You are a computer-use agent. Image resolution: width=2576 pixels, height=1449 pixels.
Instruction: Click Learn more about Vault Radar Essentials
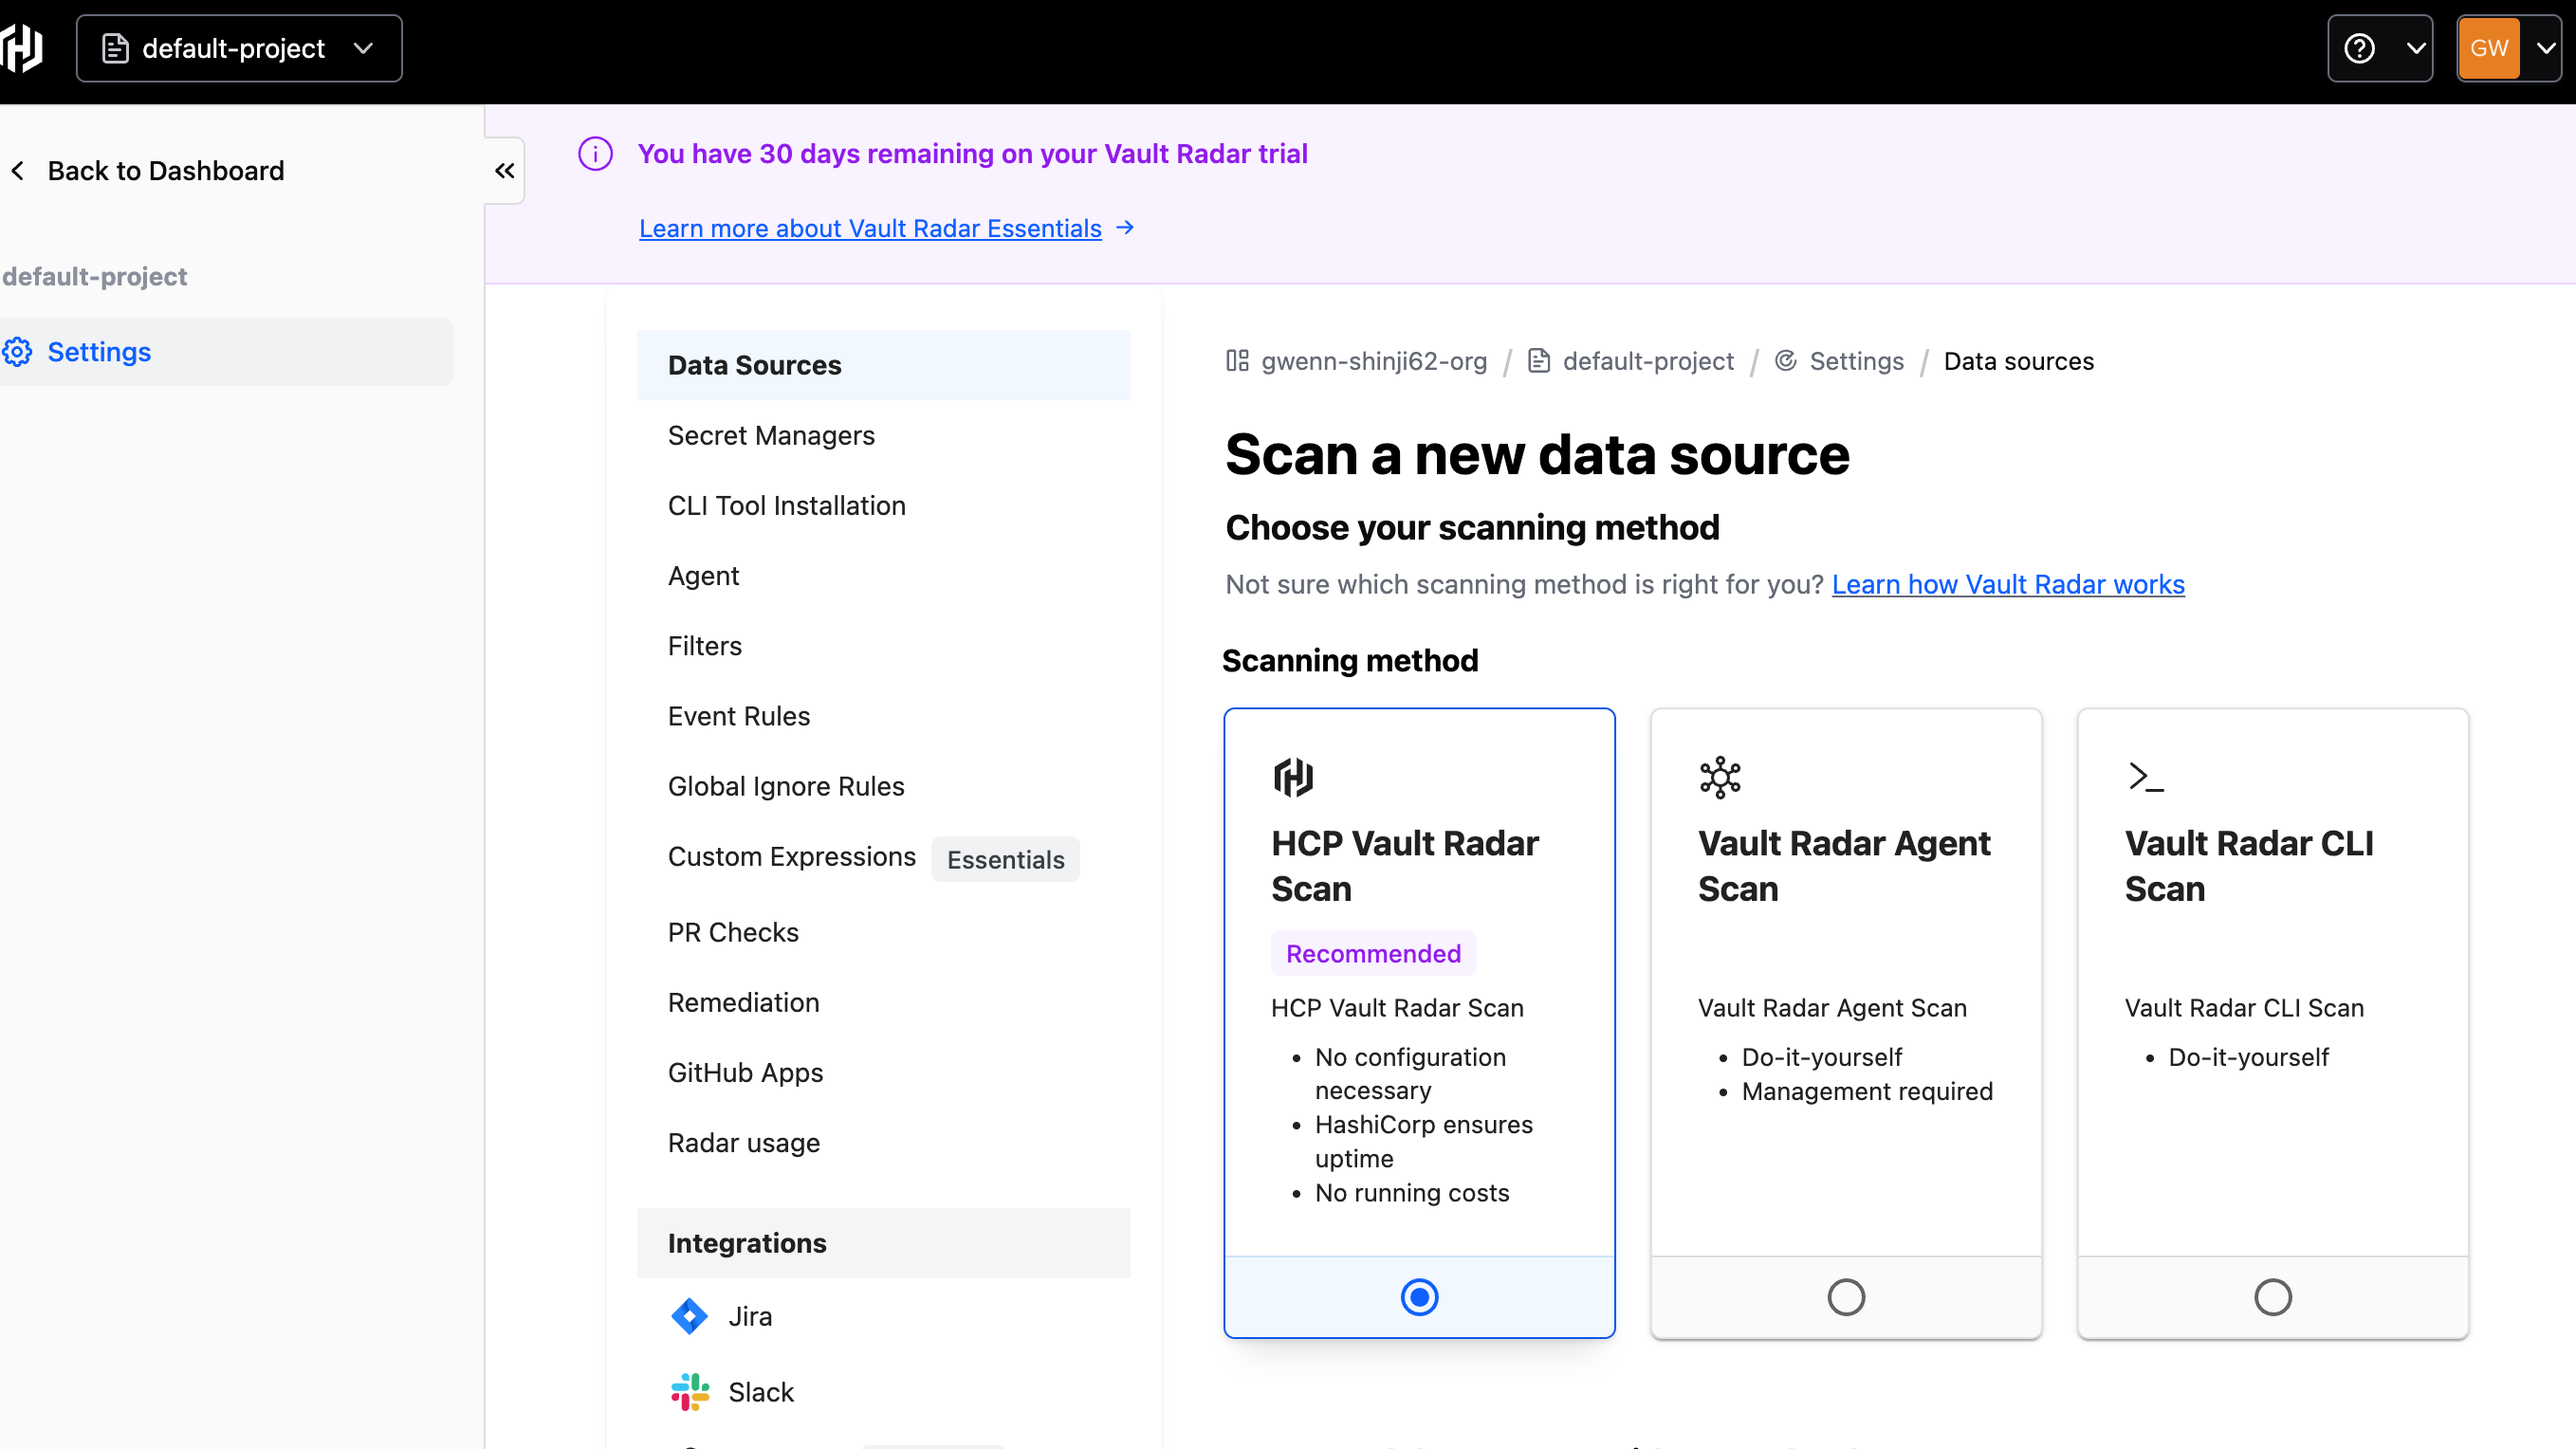tap(870, 228)
